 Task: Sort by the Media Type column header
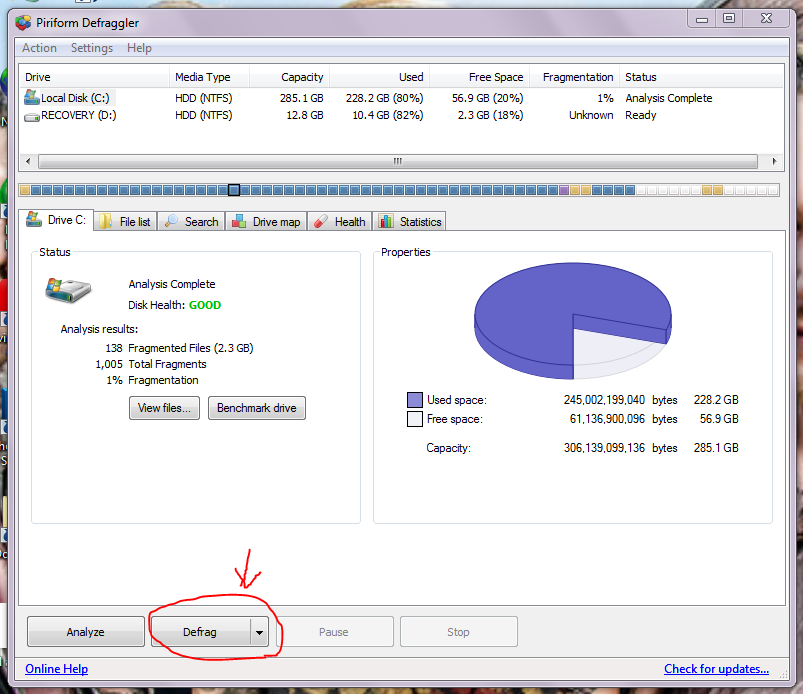(209, 77)
